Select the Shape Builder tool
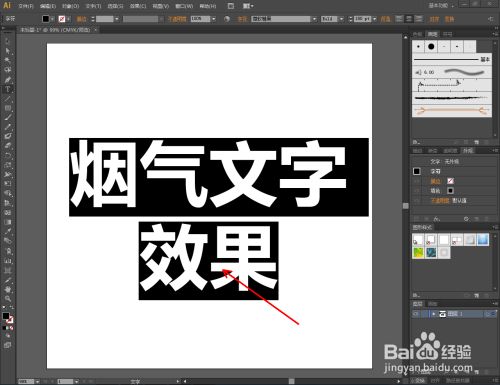Image resolution: width=500 pixels, height=385 pixels. point(8,193)
